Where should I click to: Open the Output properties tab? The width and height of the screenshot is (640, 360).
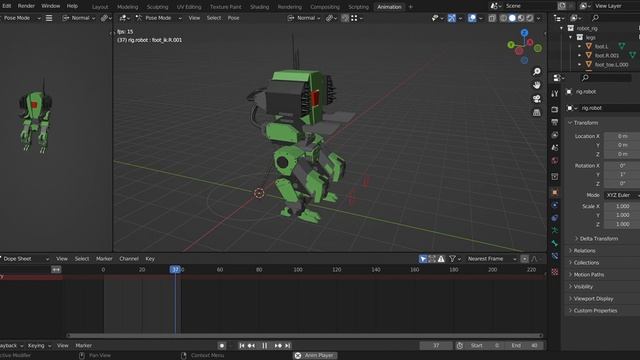555,122
